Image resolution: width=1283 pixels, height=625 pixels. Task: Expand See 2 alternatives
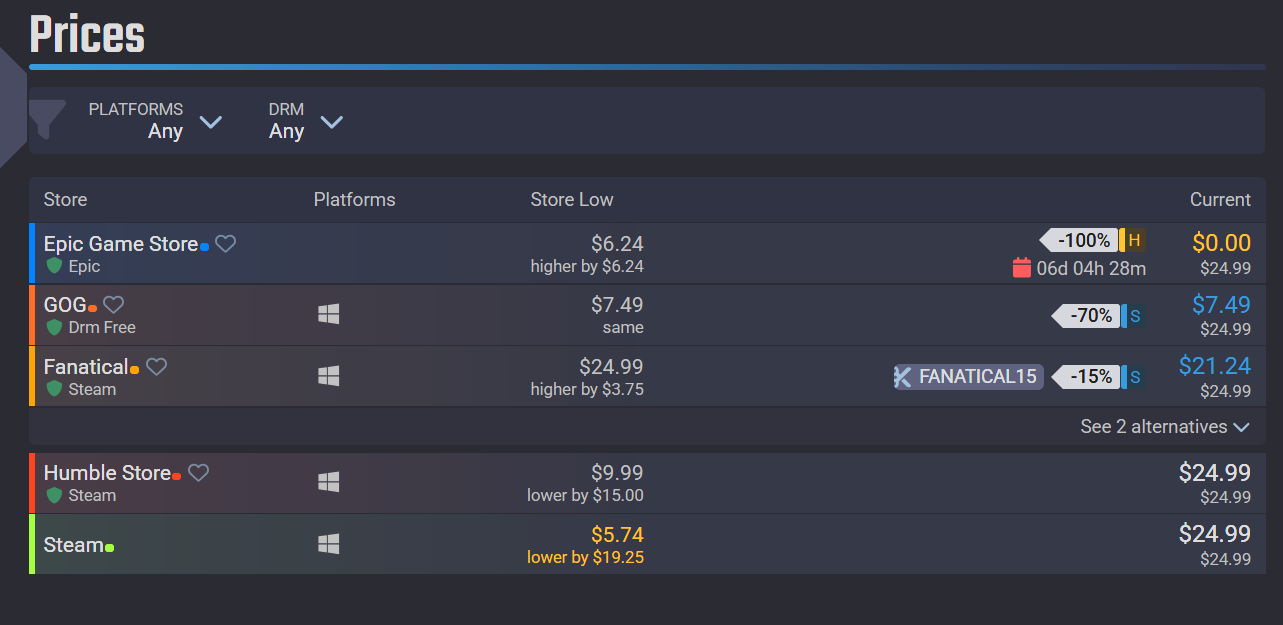click(x=1165, y=427)
